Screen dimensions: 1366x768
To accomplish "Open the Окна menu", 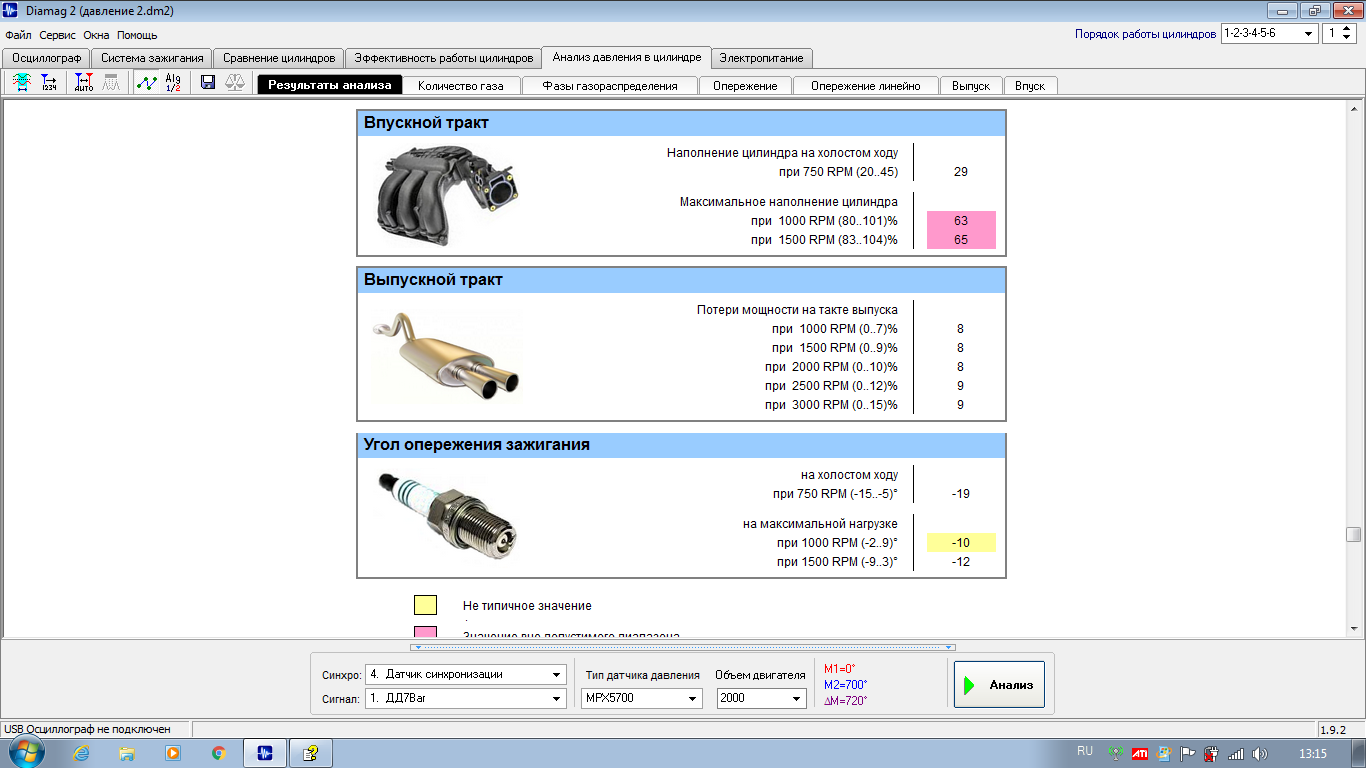I will [x=96, y=34].
